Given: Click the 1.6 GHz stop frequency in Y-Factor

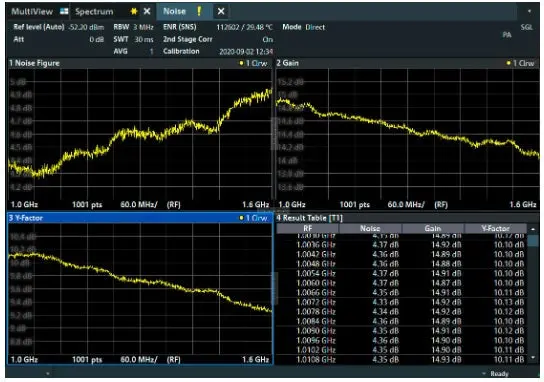Looking at the screenshot, I should coord(256,359).
